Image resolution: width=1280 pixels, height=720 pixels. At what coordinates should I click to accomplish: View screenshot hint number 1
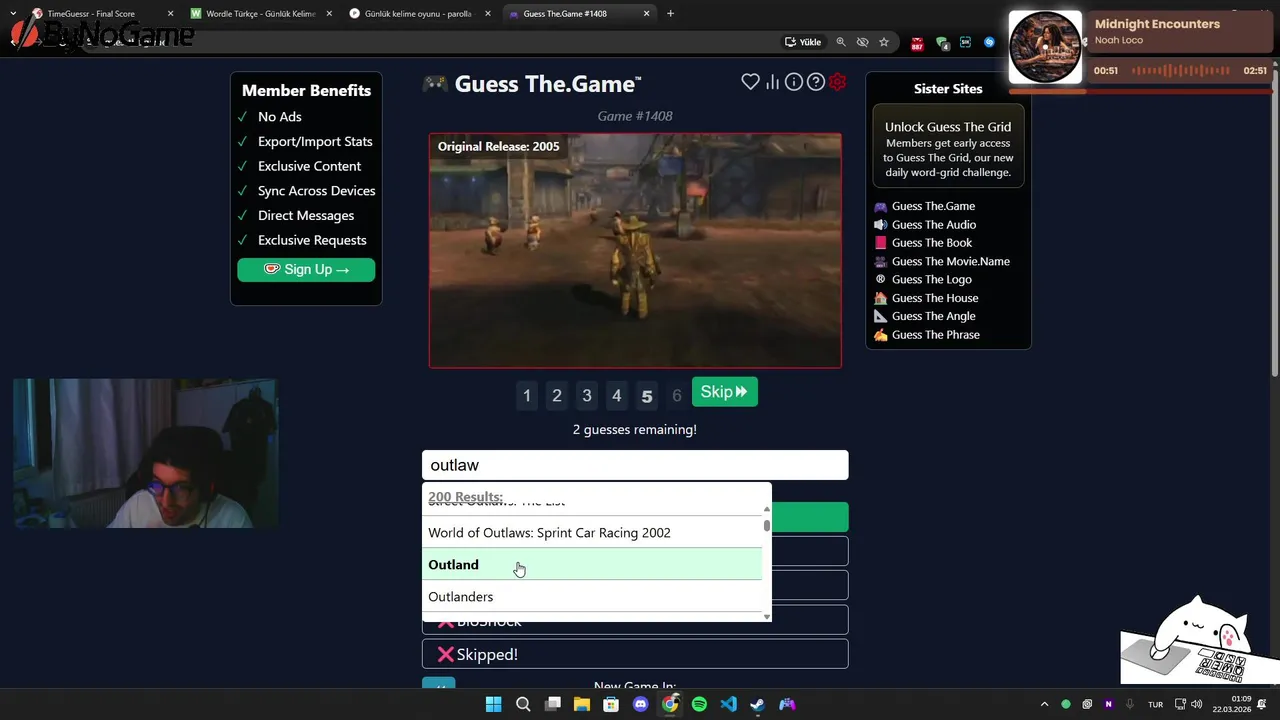(527, 396)
